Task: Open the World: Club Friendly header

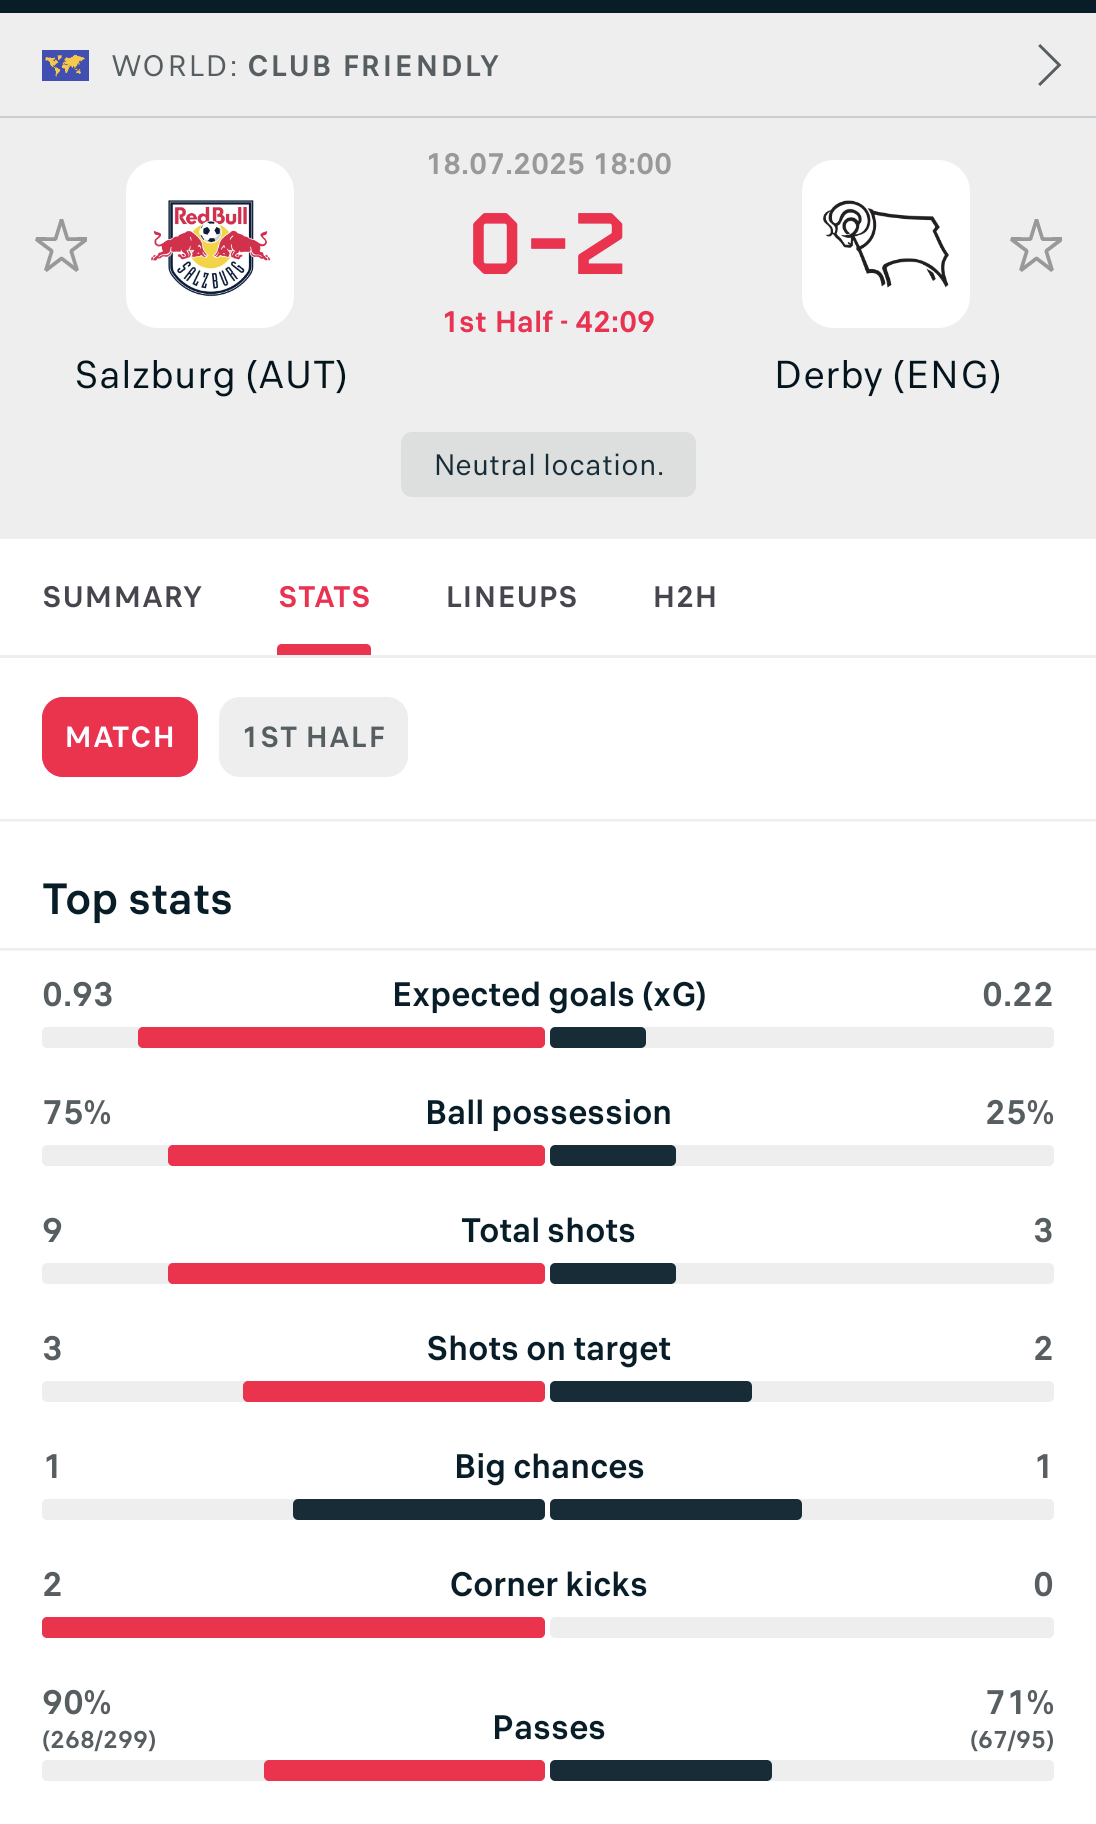Action: (x=305, y=66)
